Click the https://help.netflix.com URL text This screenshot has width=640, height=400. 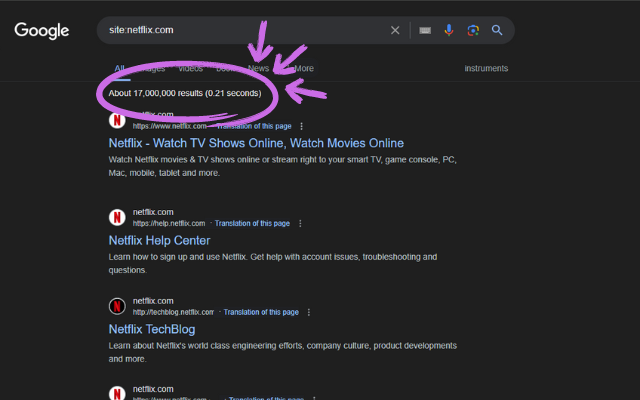(169, 223)
